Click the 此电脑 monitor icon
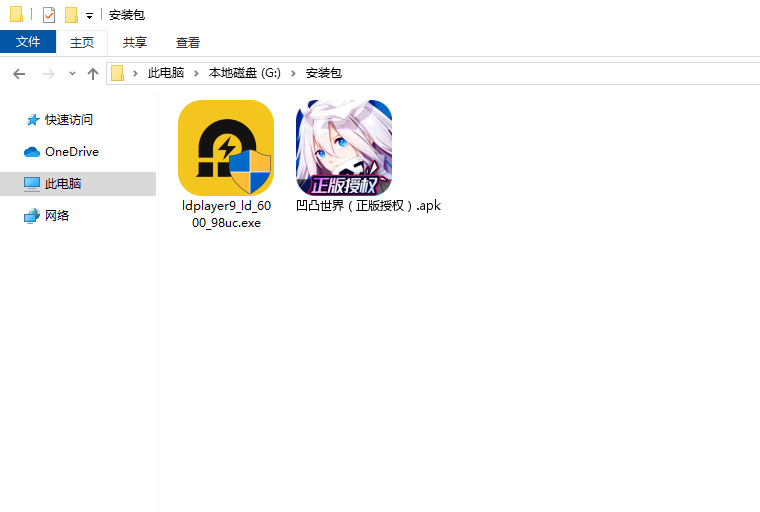The image size is (760, 512). click(x=32, y=184)
